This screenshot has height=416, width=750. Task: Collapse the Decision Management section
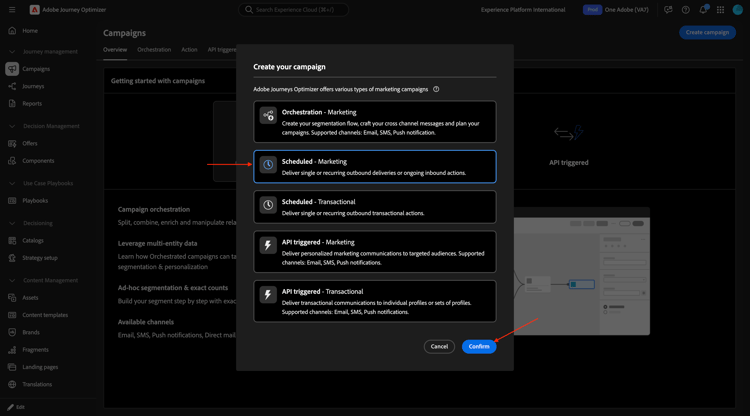click(x=12, y=126)
